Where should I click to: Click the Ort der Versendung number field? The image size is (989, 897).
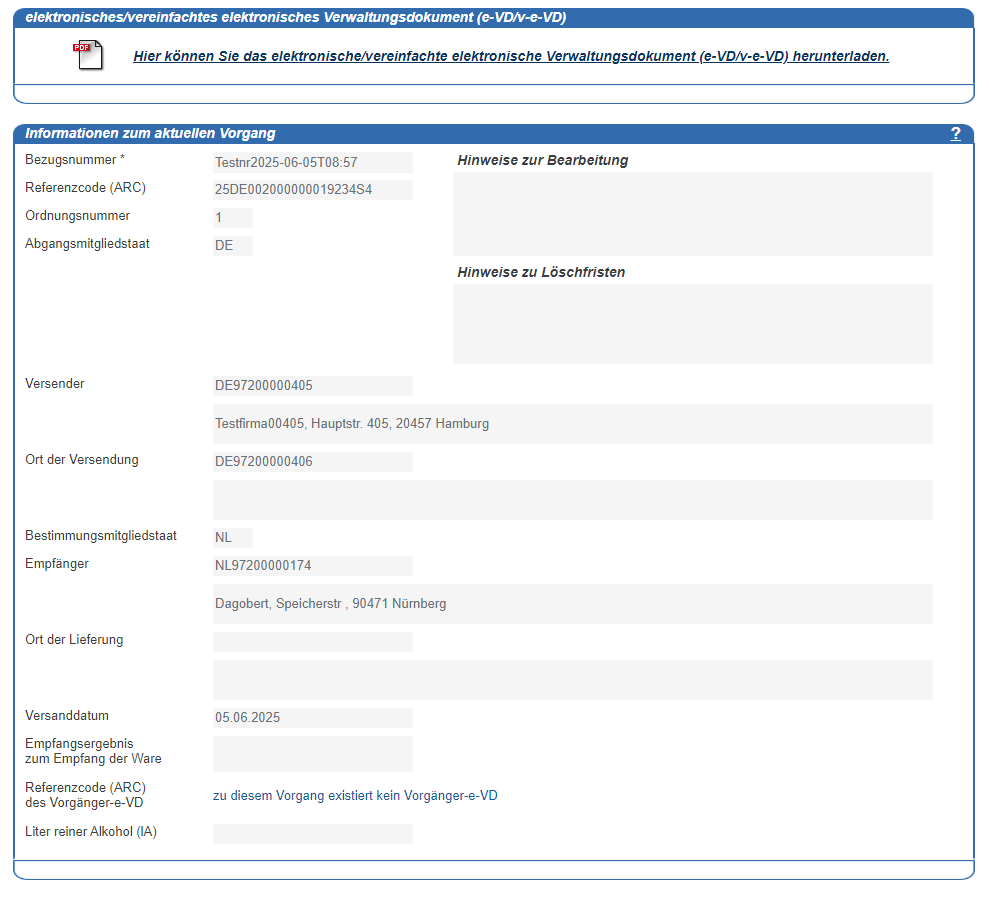click(x=312, y=462)
